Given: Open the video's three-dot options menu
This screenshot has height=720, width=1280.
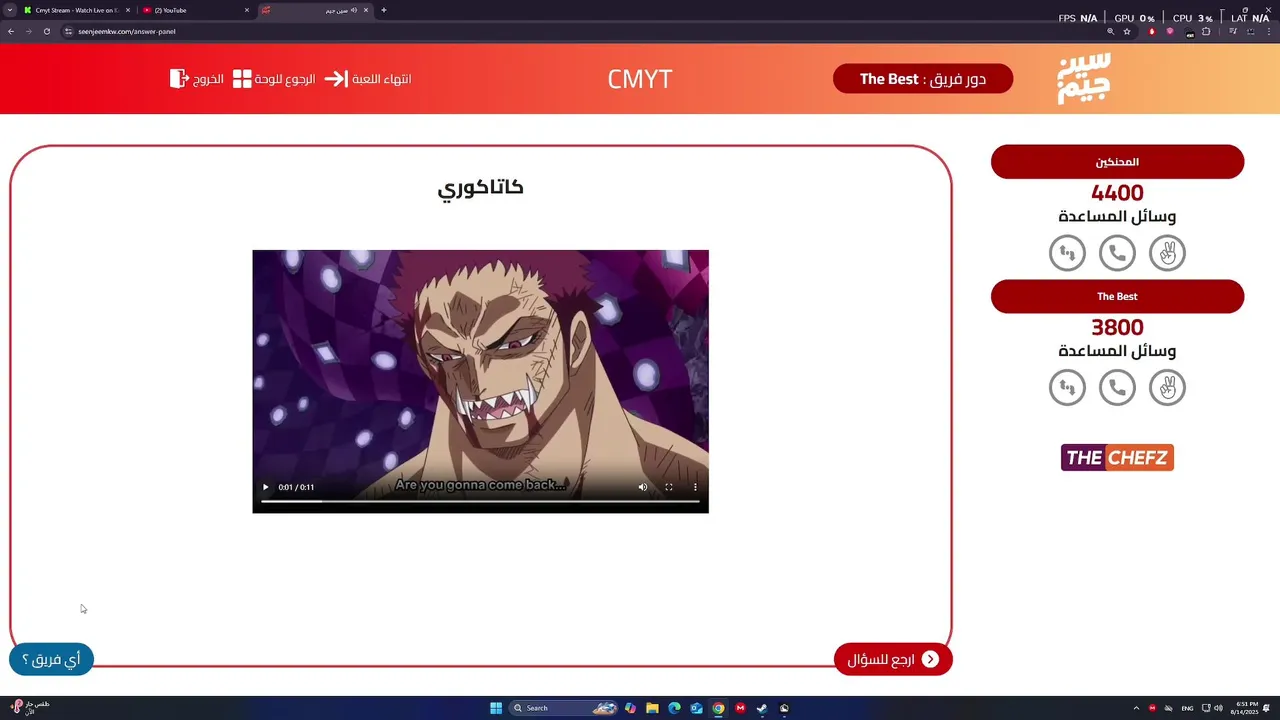Looking at the screenshot, I should pos(695,487).
